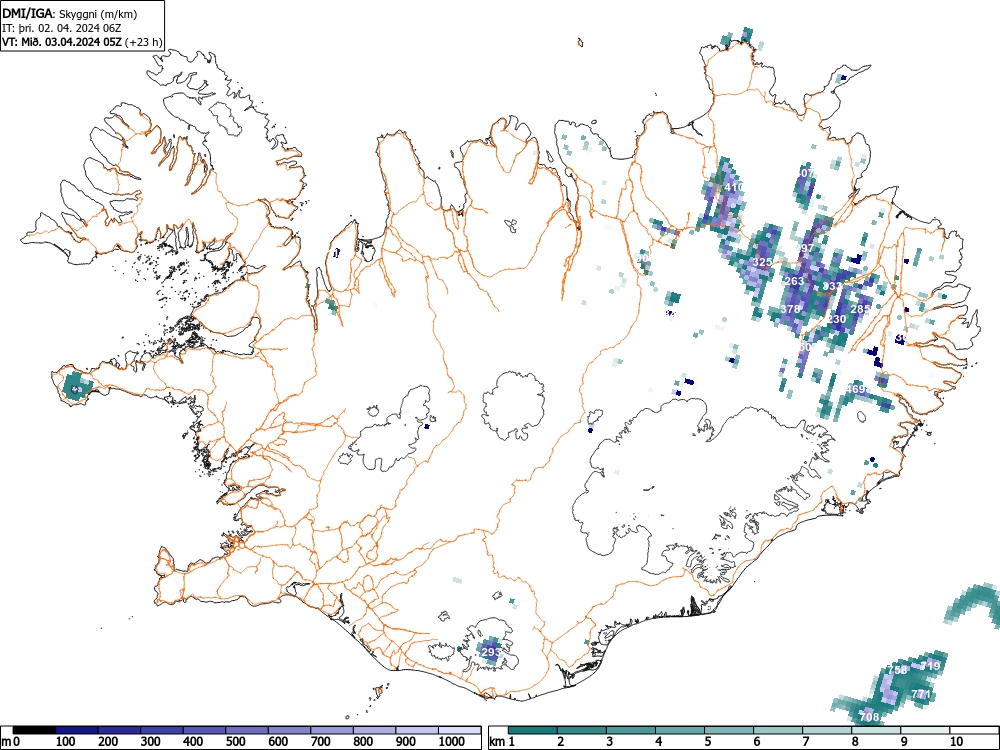Image resolution: width=1000 pixels, height=750 pixels.
Task: Click the map value label '469'
Action: tap(856, 389)
